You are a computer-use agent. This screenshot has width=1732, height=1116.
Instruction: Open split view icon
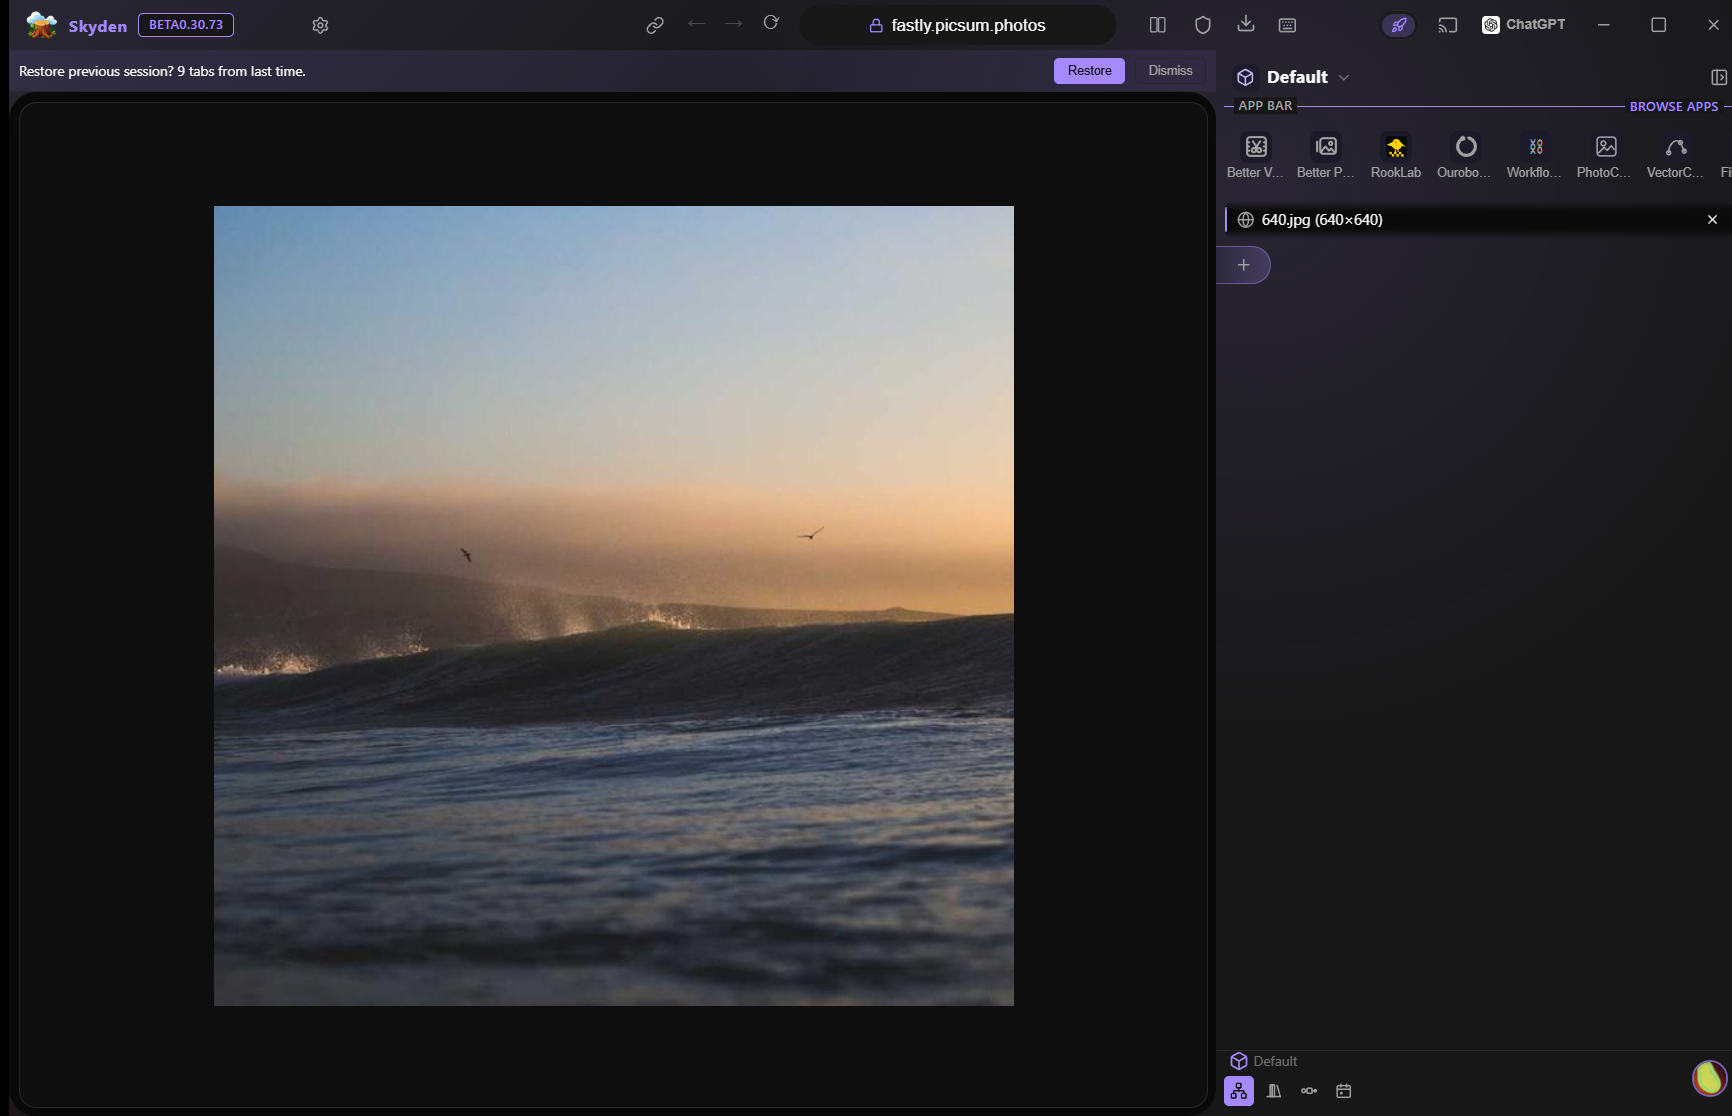click(x=1158, y=25)
